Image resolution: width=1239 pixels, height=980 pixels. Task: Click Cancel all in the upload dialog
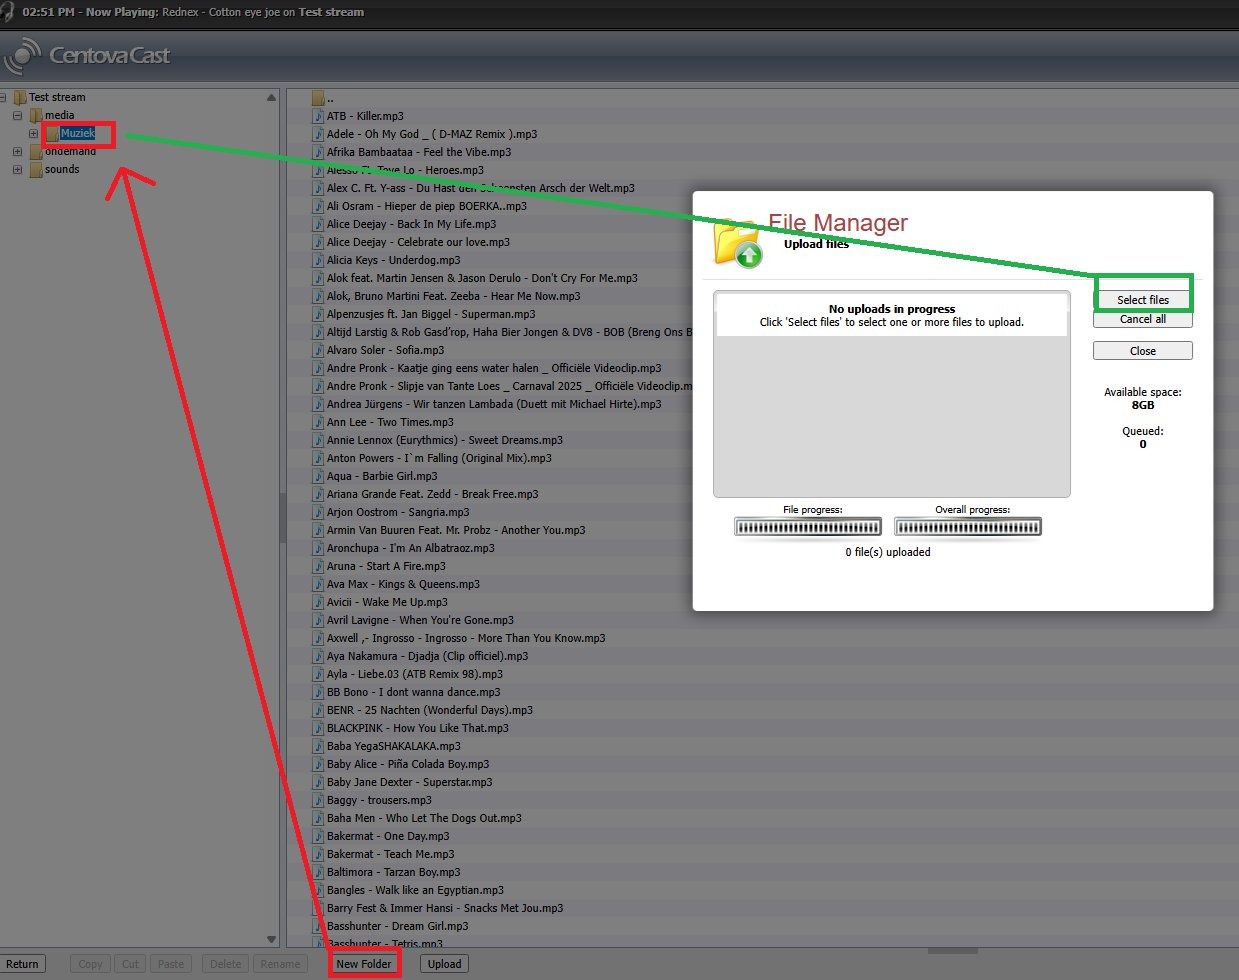pos(1142,319)
